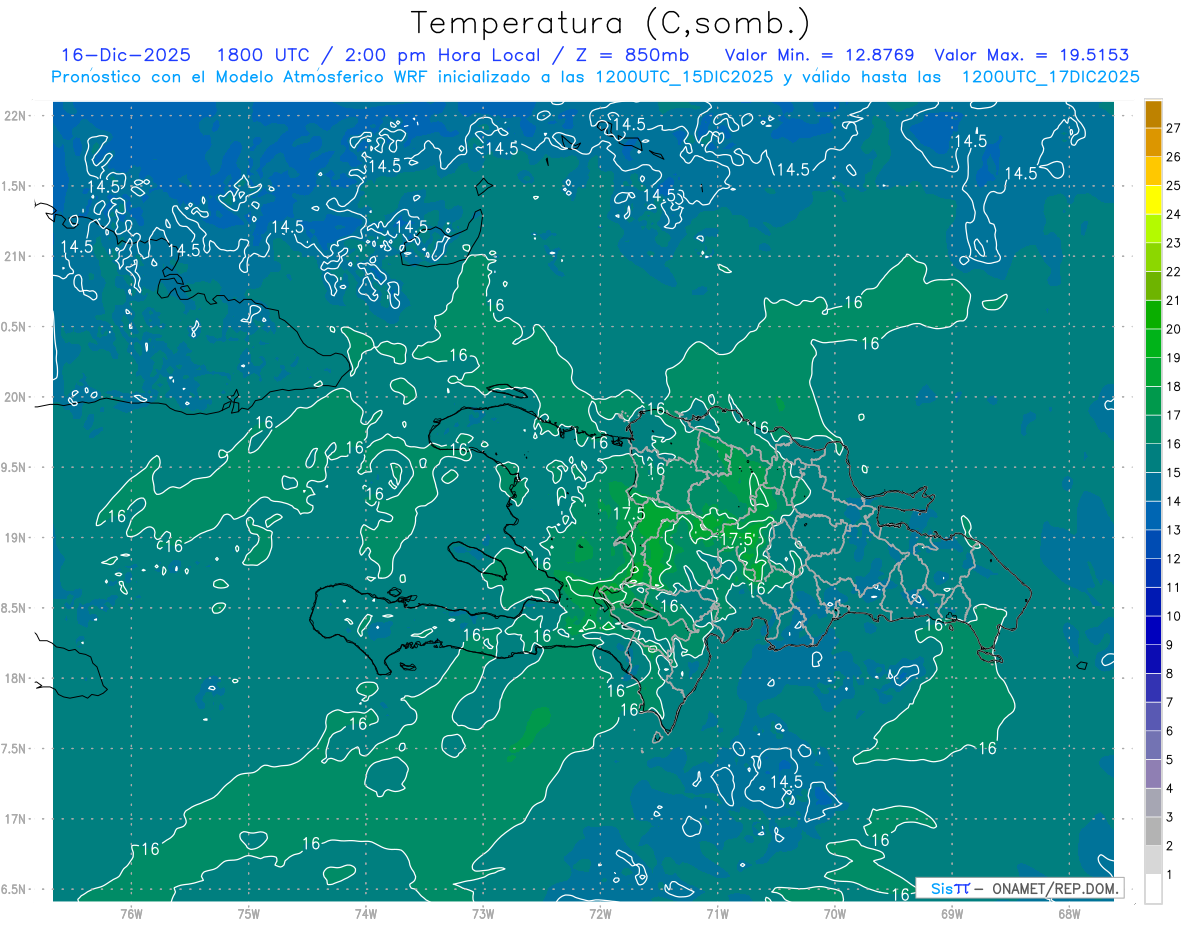Click longitude label '73W'

coord(483,914)
